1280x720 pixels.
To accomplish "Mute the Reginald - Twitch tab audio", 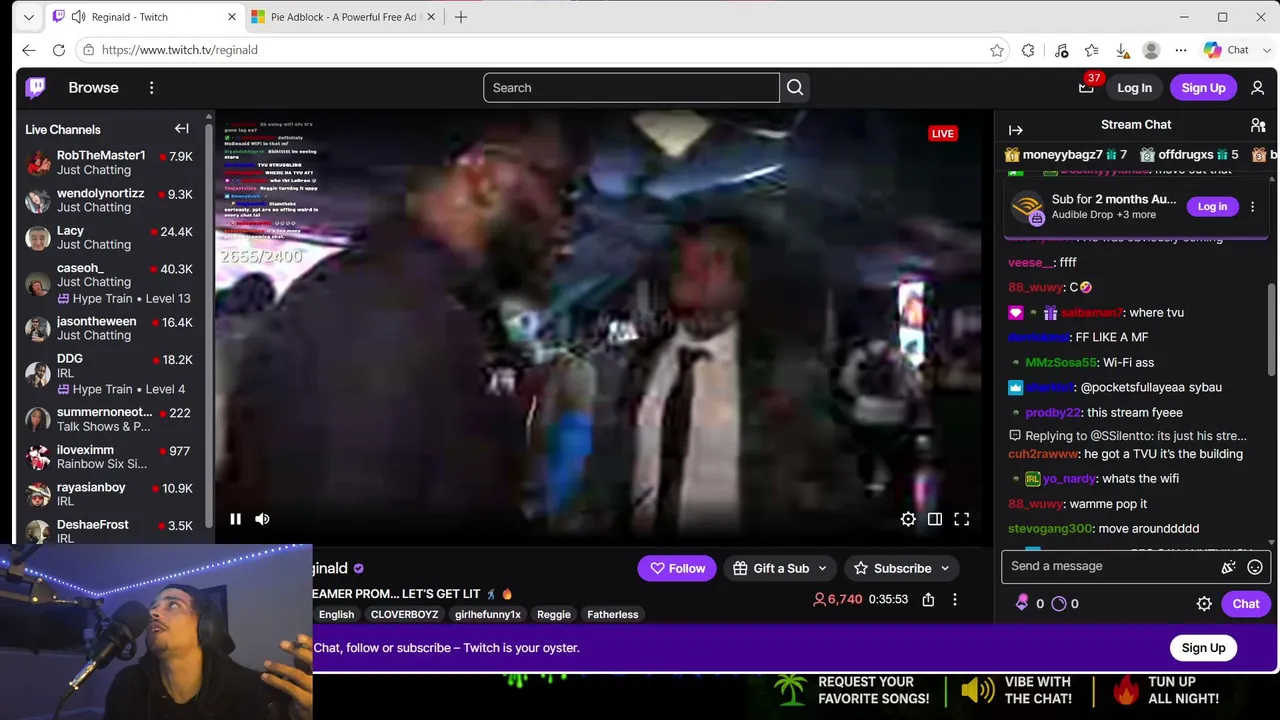I will (78, 17).
